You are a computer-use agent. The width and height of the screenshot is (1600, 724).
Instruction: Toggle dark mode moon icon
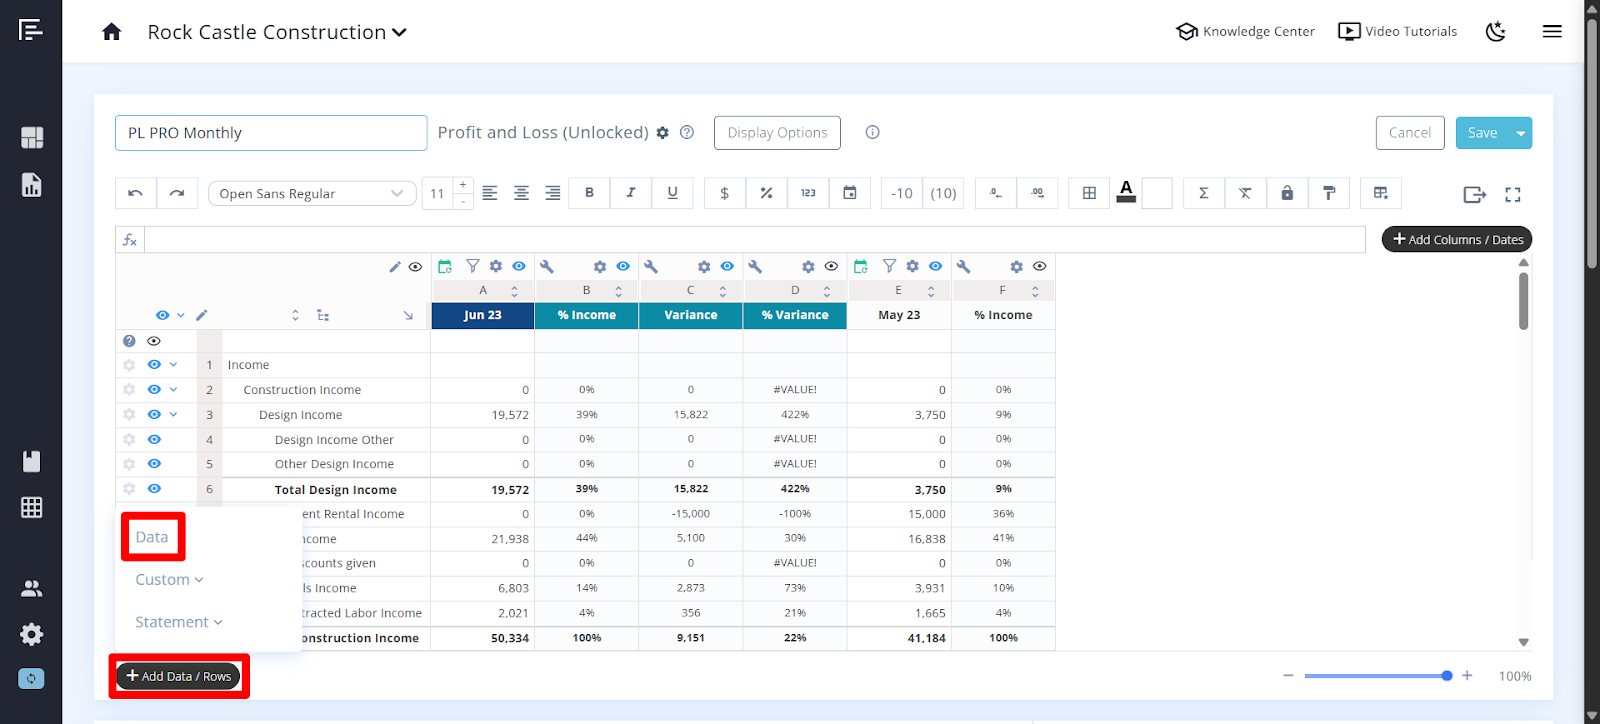click(x=1495, y=32)
